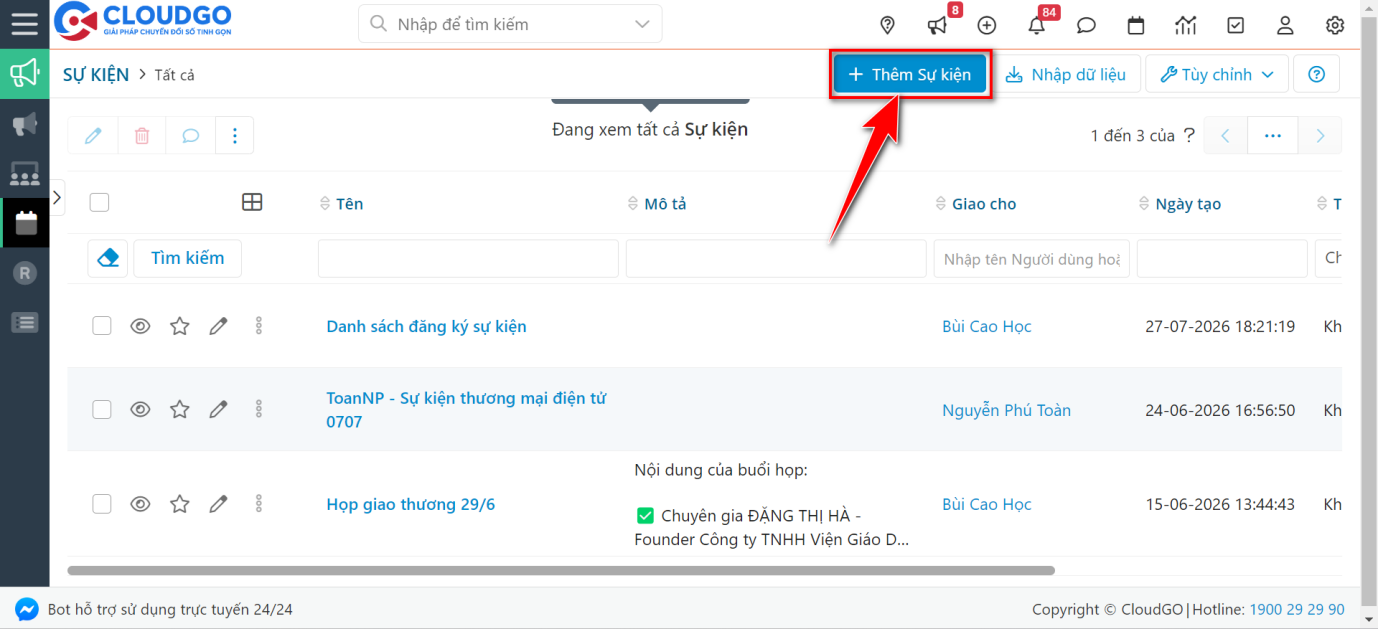Check the select-all checkbox in table header
1378x629 pixels.
click(99, 202)
